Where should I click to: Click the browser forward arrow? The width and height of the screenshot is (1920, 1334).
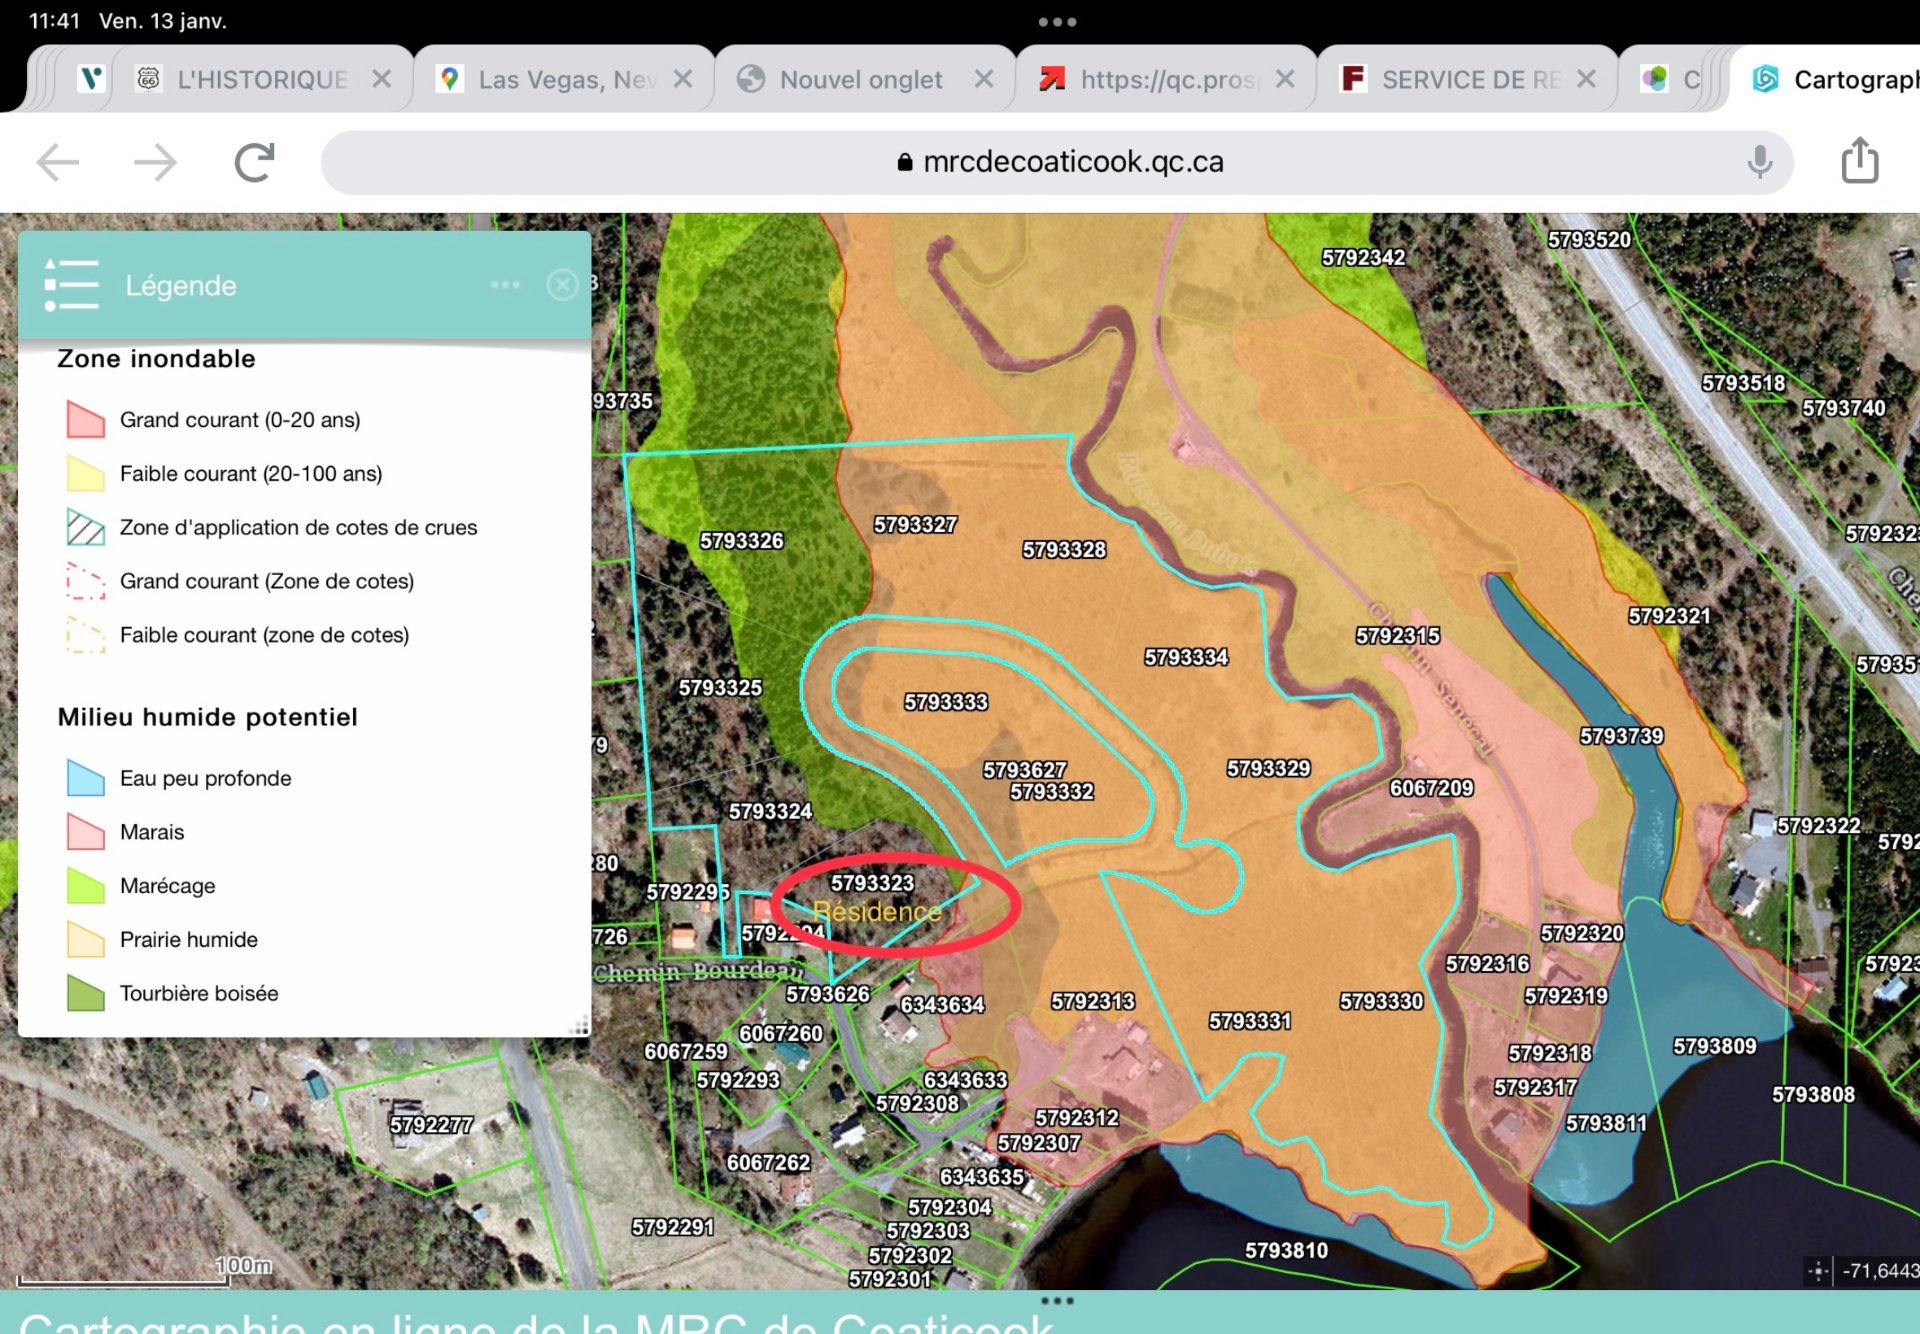point(155,162)
